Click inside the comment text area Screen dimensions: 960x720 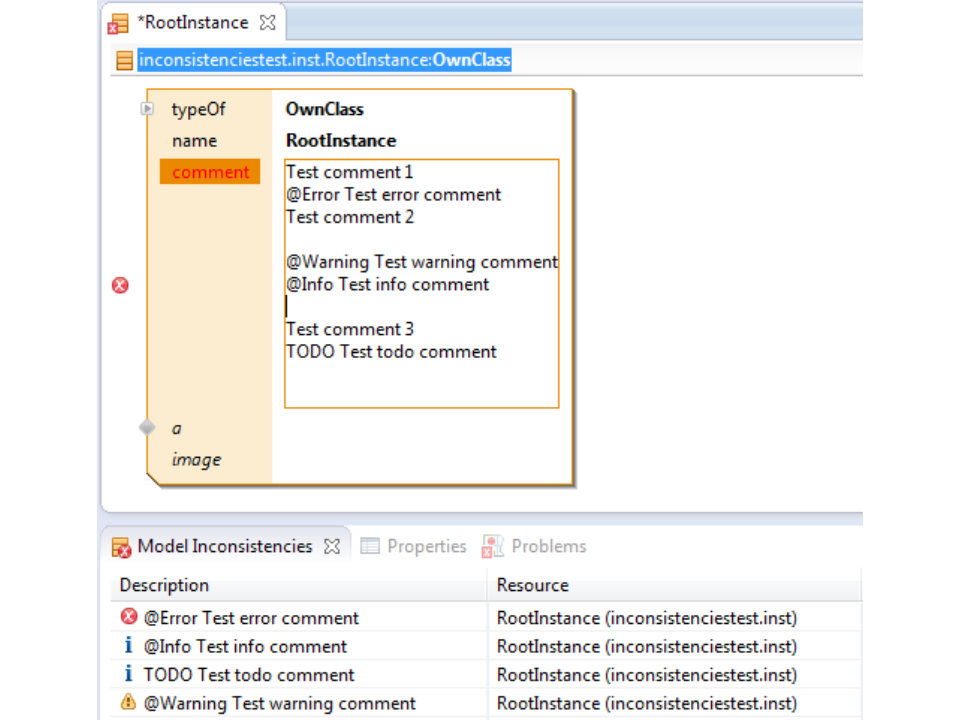[x=420, y=380]
